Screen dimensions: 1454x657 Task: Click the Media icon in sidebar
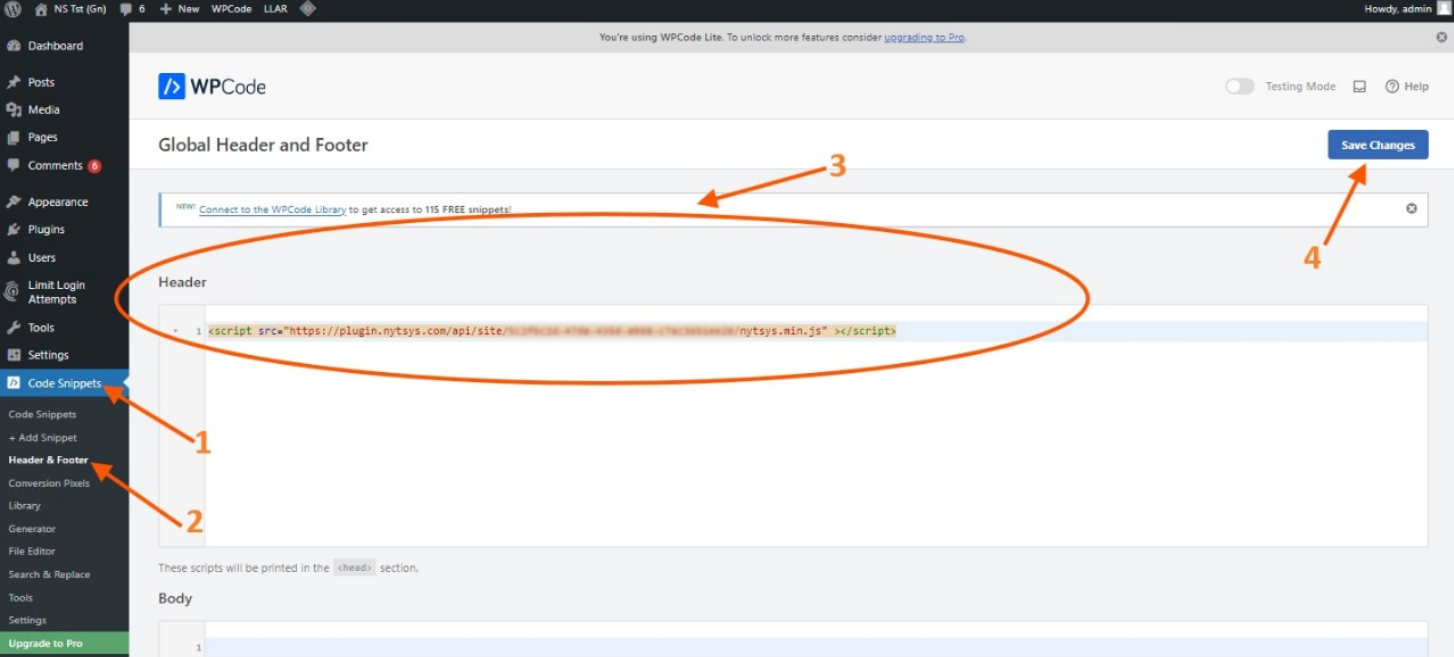tap(14, 110)
